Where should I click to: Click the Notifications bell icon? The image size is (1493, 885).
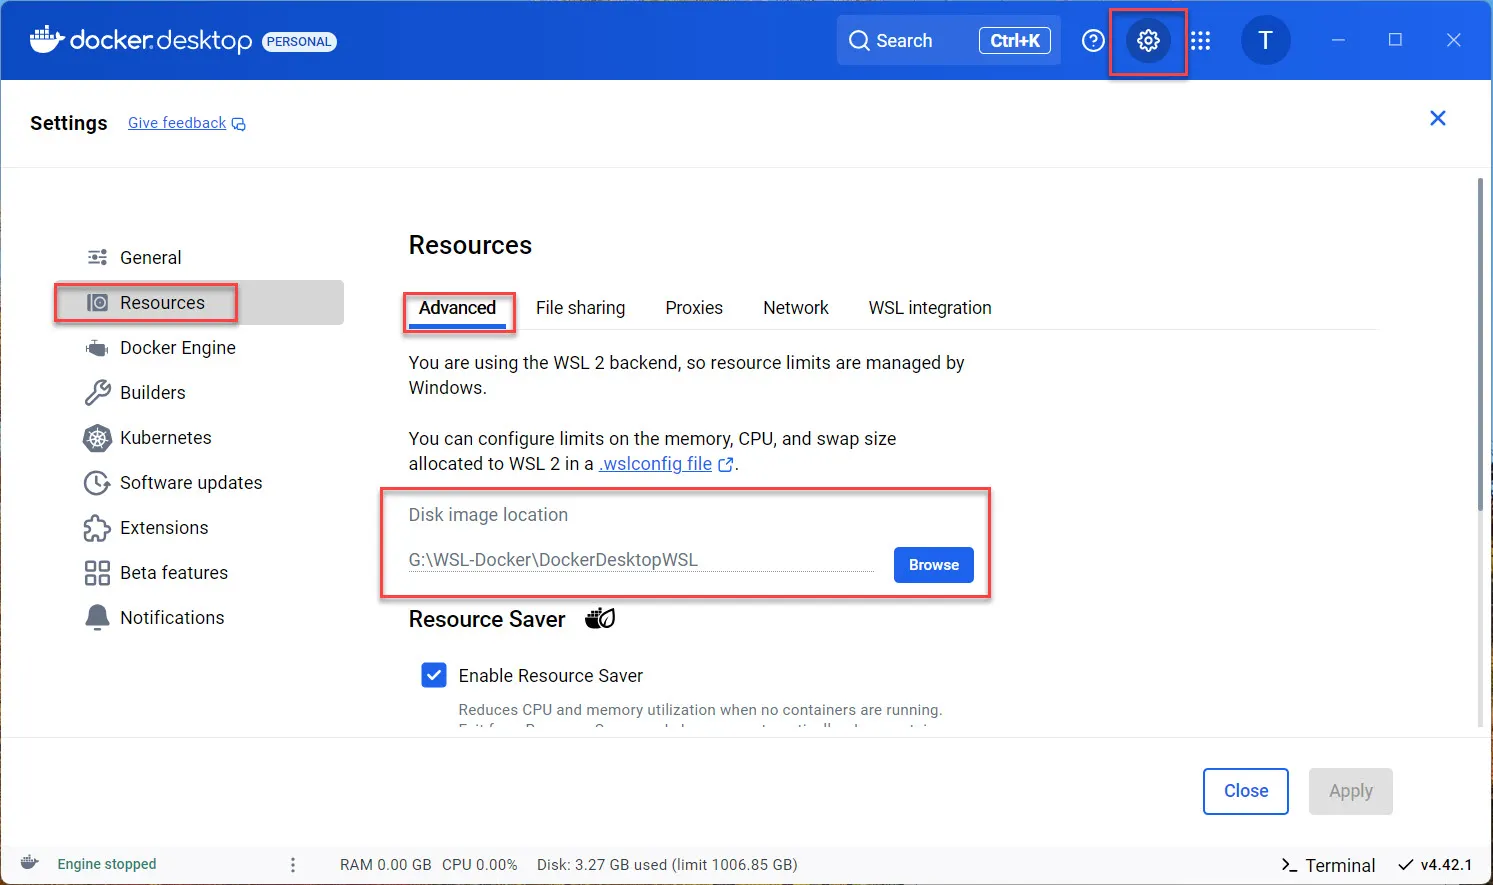[96, 617]
